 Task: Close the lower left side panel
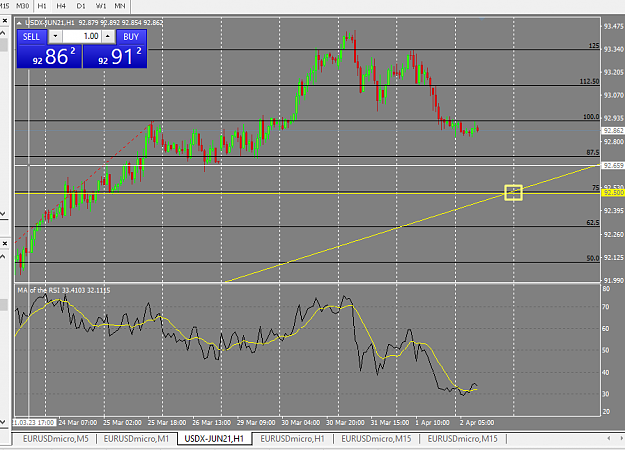point(5,243)
